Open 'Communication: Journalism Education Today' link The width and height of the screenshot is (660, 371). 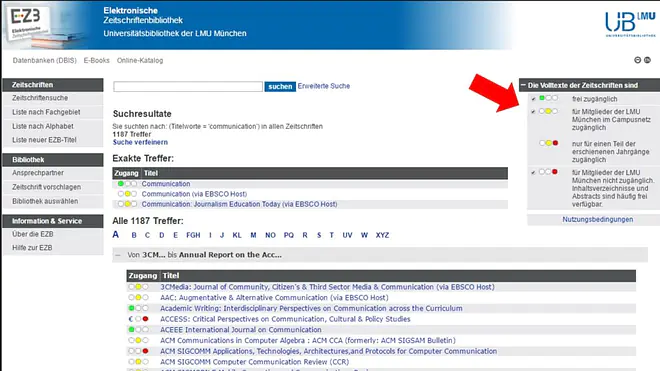pos(240,204)
